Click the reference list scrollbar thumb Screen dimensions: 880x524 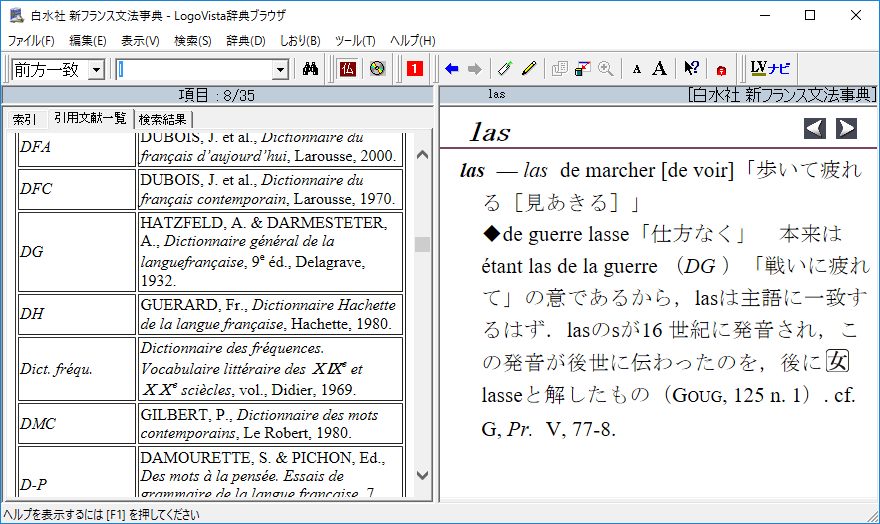tap(423, 245)
